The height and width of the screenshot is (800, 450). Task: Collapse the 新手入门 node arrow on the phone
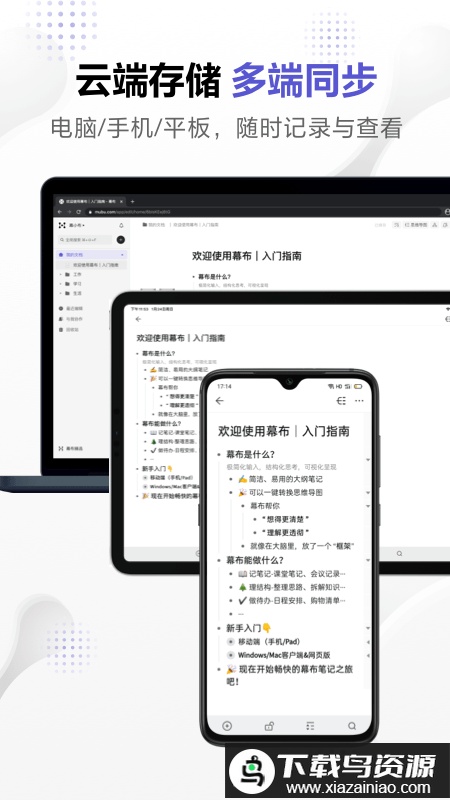pyautogui.click(x=368, y=628)
